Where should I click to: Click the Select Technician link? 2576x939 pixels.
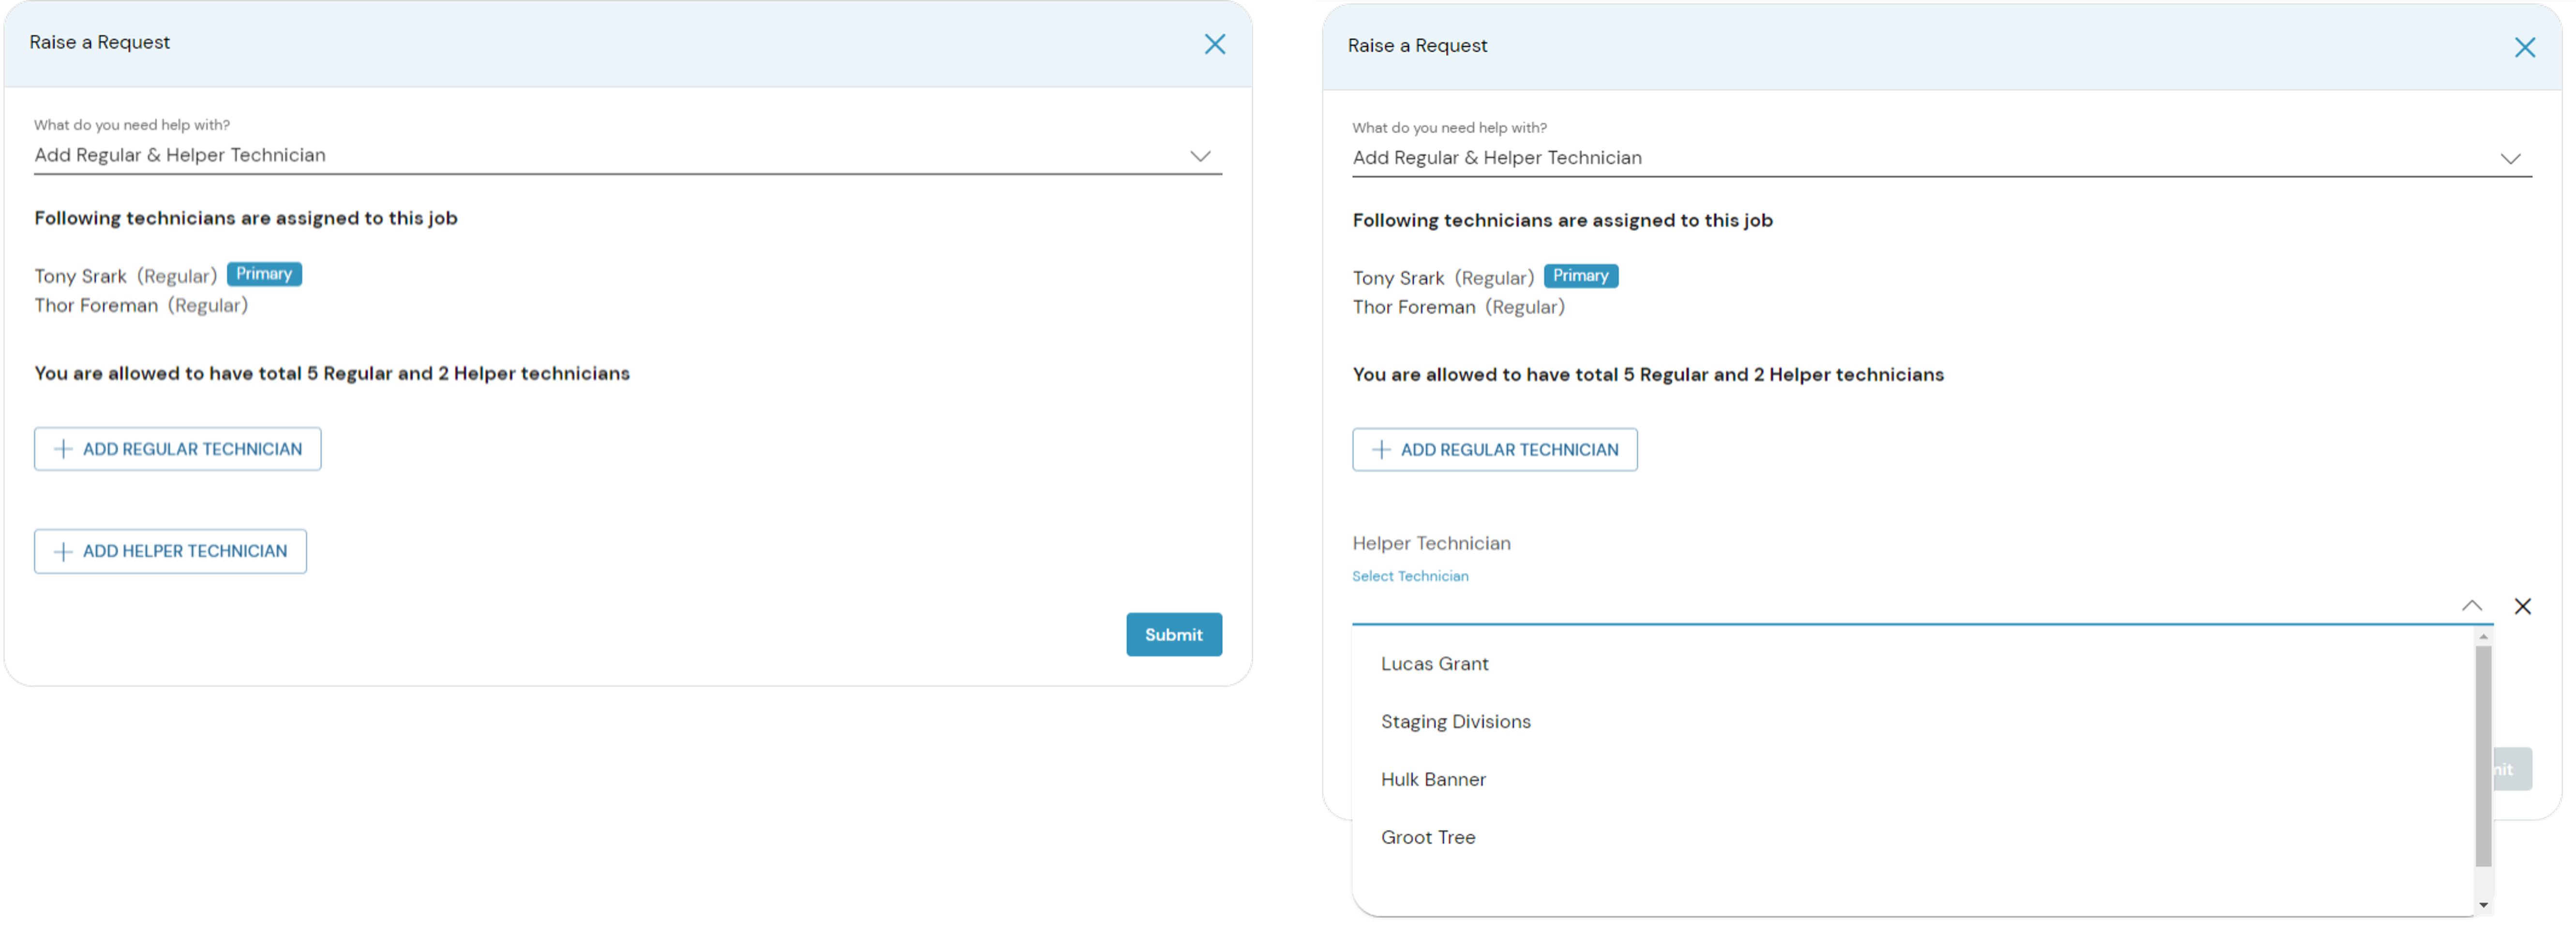click(1410, 575)
